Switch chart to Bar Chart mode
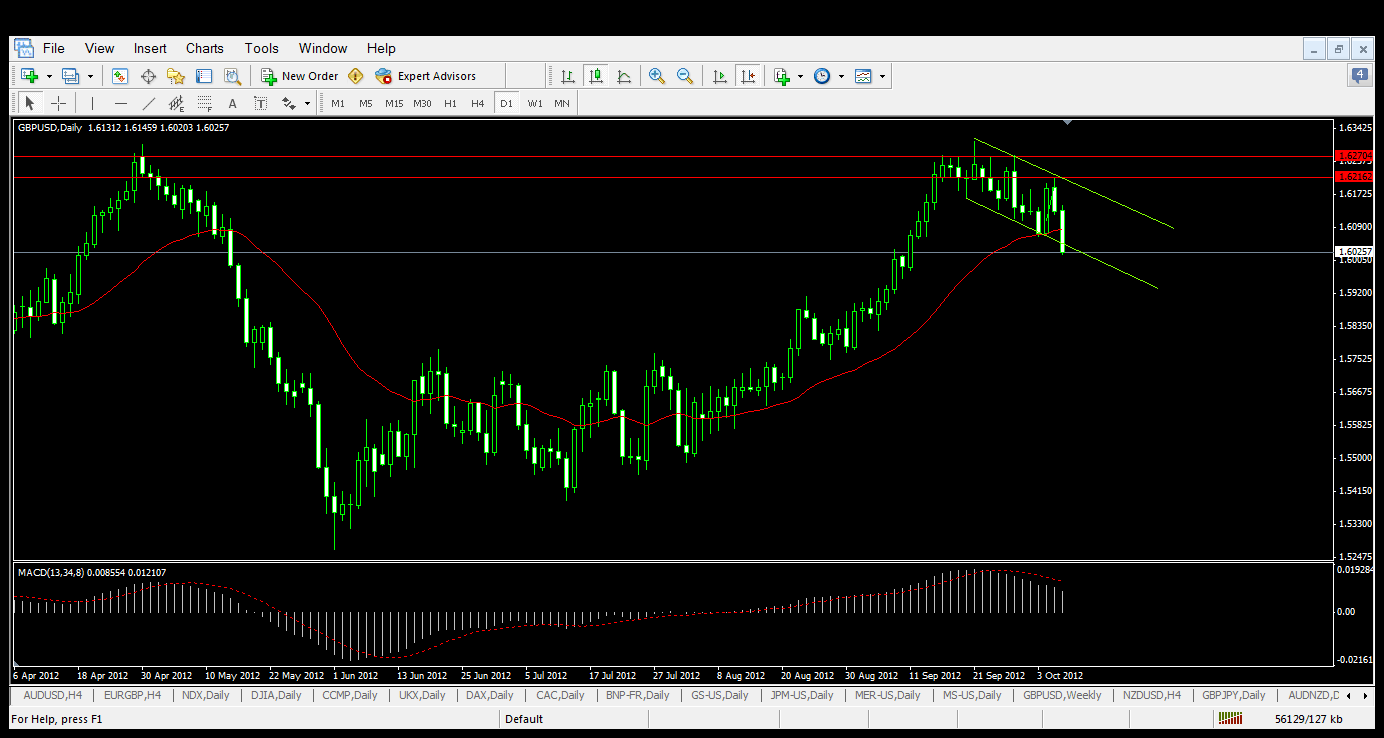The width and height of the screenshot is (1384, 738). pos(568,76)
